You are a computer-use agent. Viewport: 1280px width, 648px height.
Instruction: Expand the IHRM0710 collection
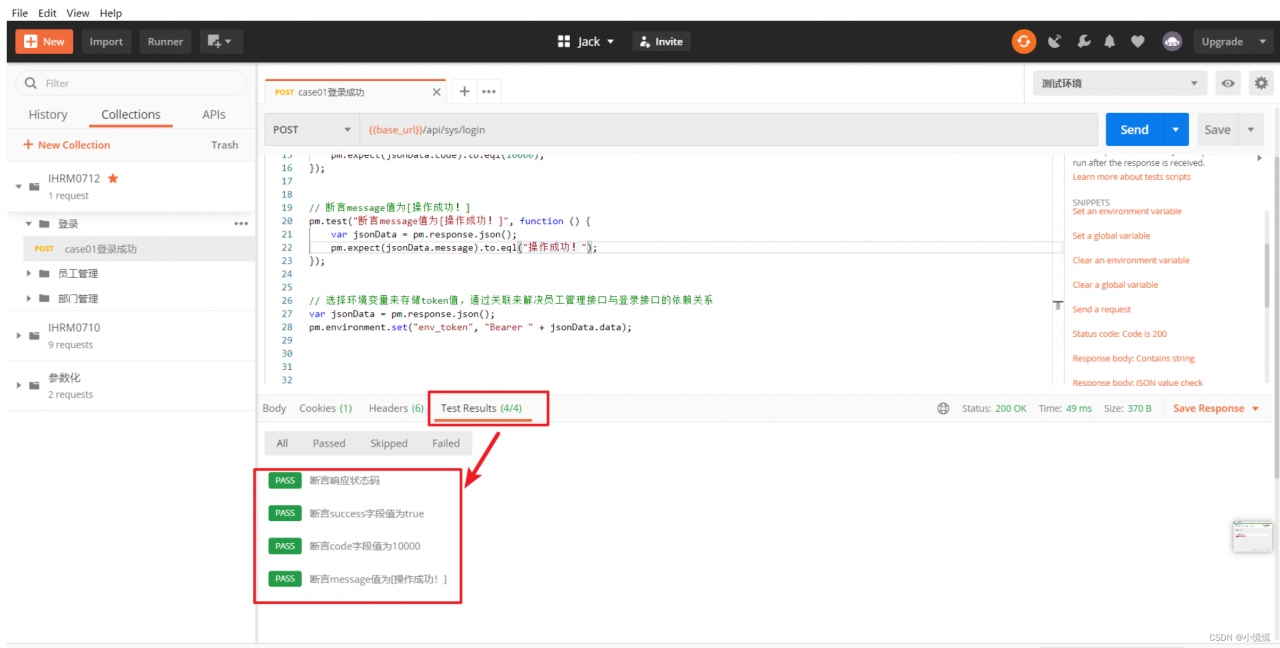click(19, 335)
